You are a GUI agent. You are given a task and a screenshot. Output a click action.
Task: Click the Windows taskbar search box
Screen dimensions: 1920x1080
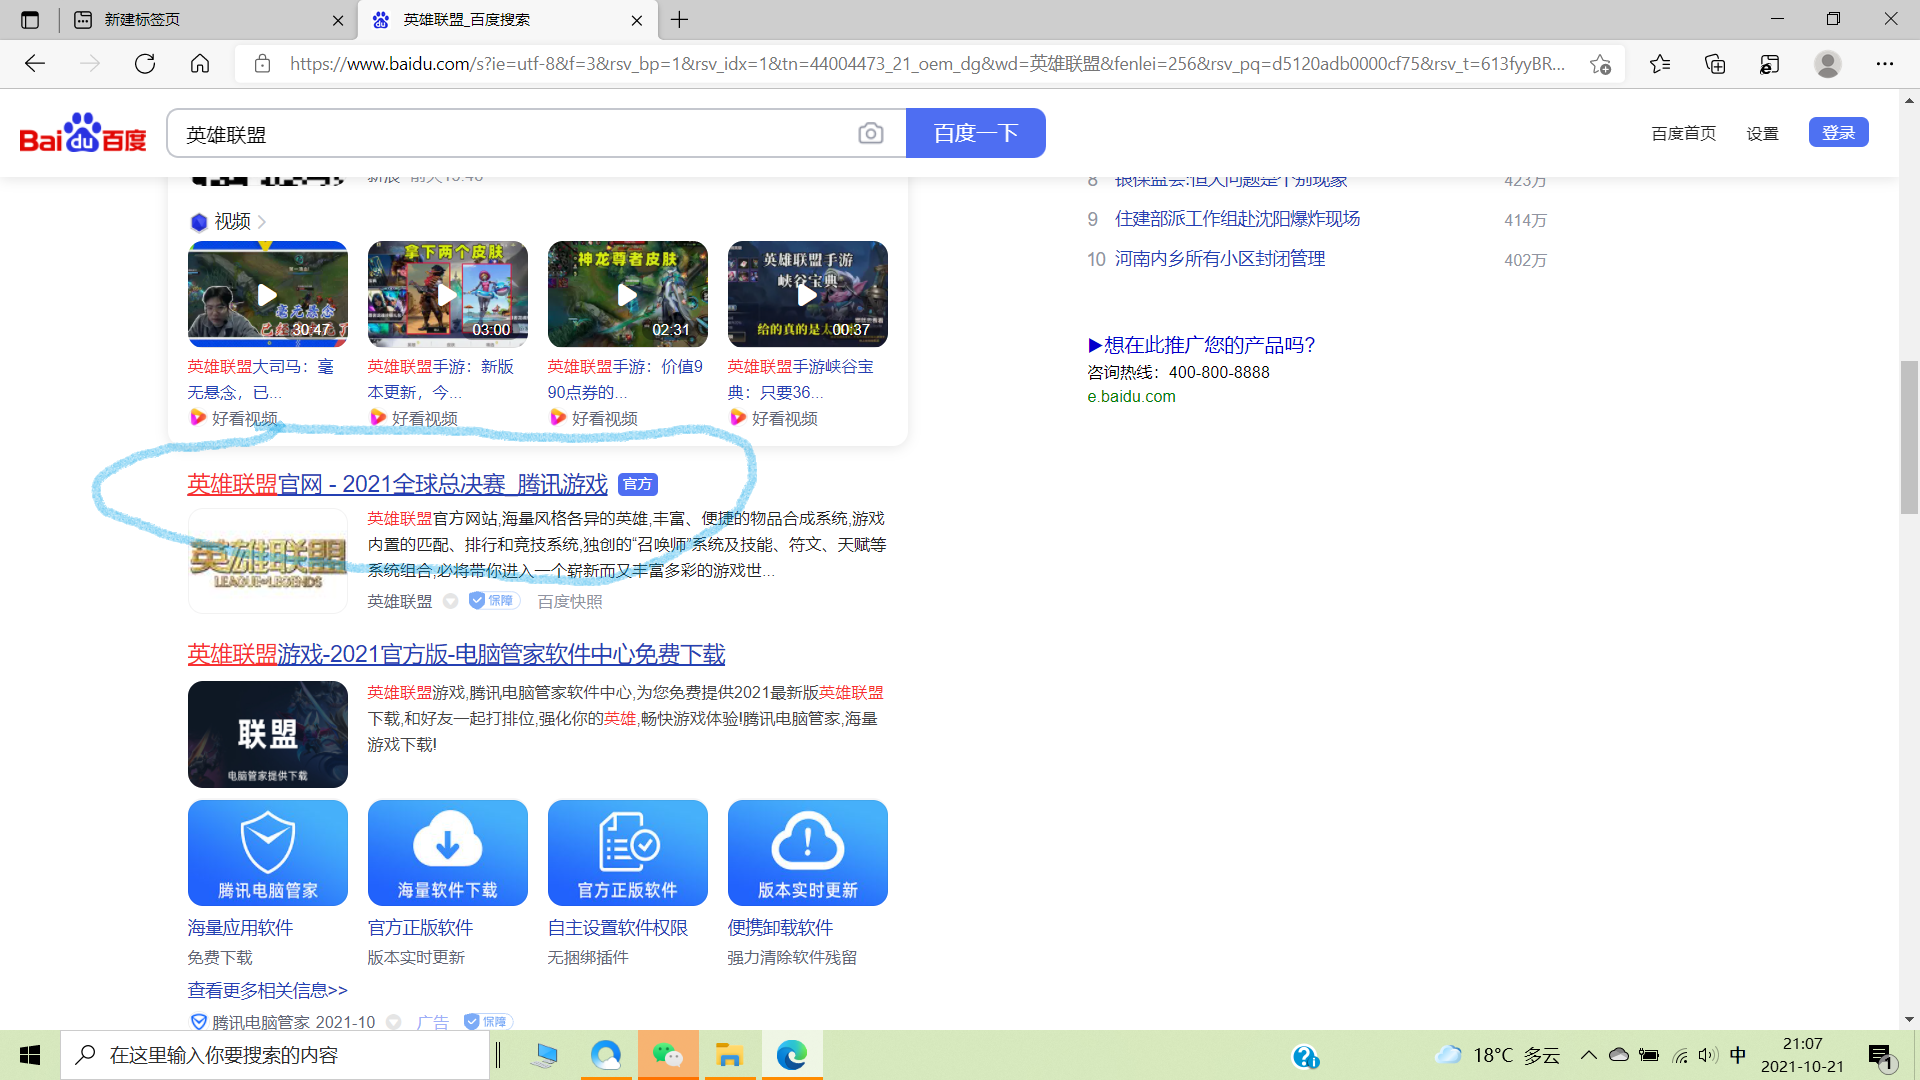pos(275,1055)
